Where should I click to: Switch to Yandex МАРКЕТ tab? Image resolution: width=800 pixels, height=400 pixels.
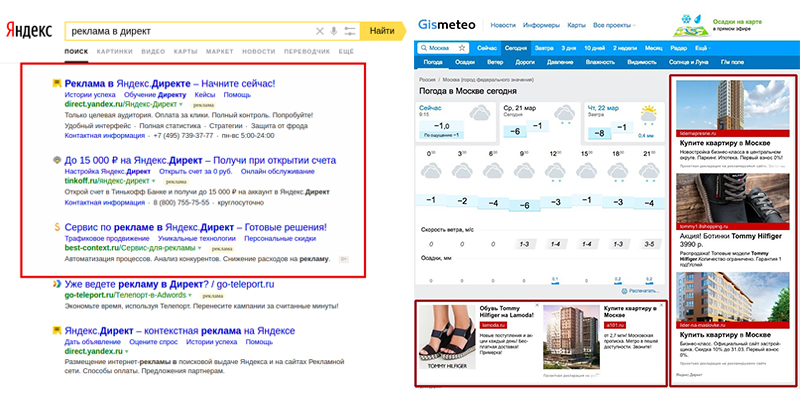click(x=220, y=52)
